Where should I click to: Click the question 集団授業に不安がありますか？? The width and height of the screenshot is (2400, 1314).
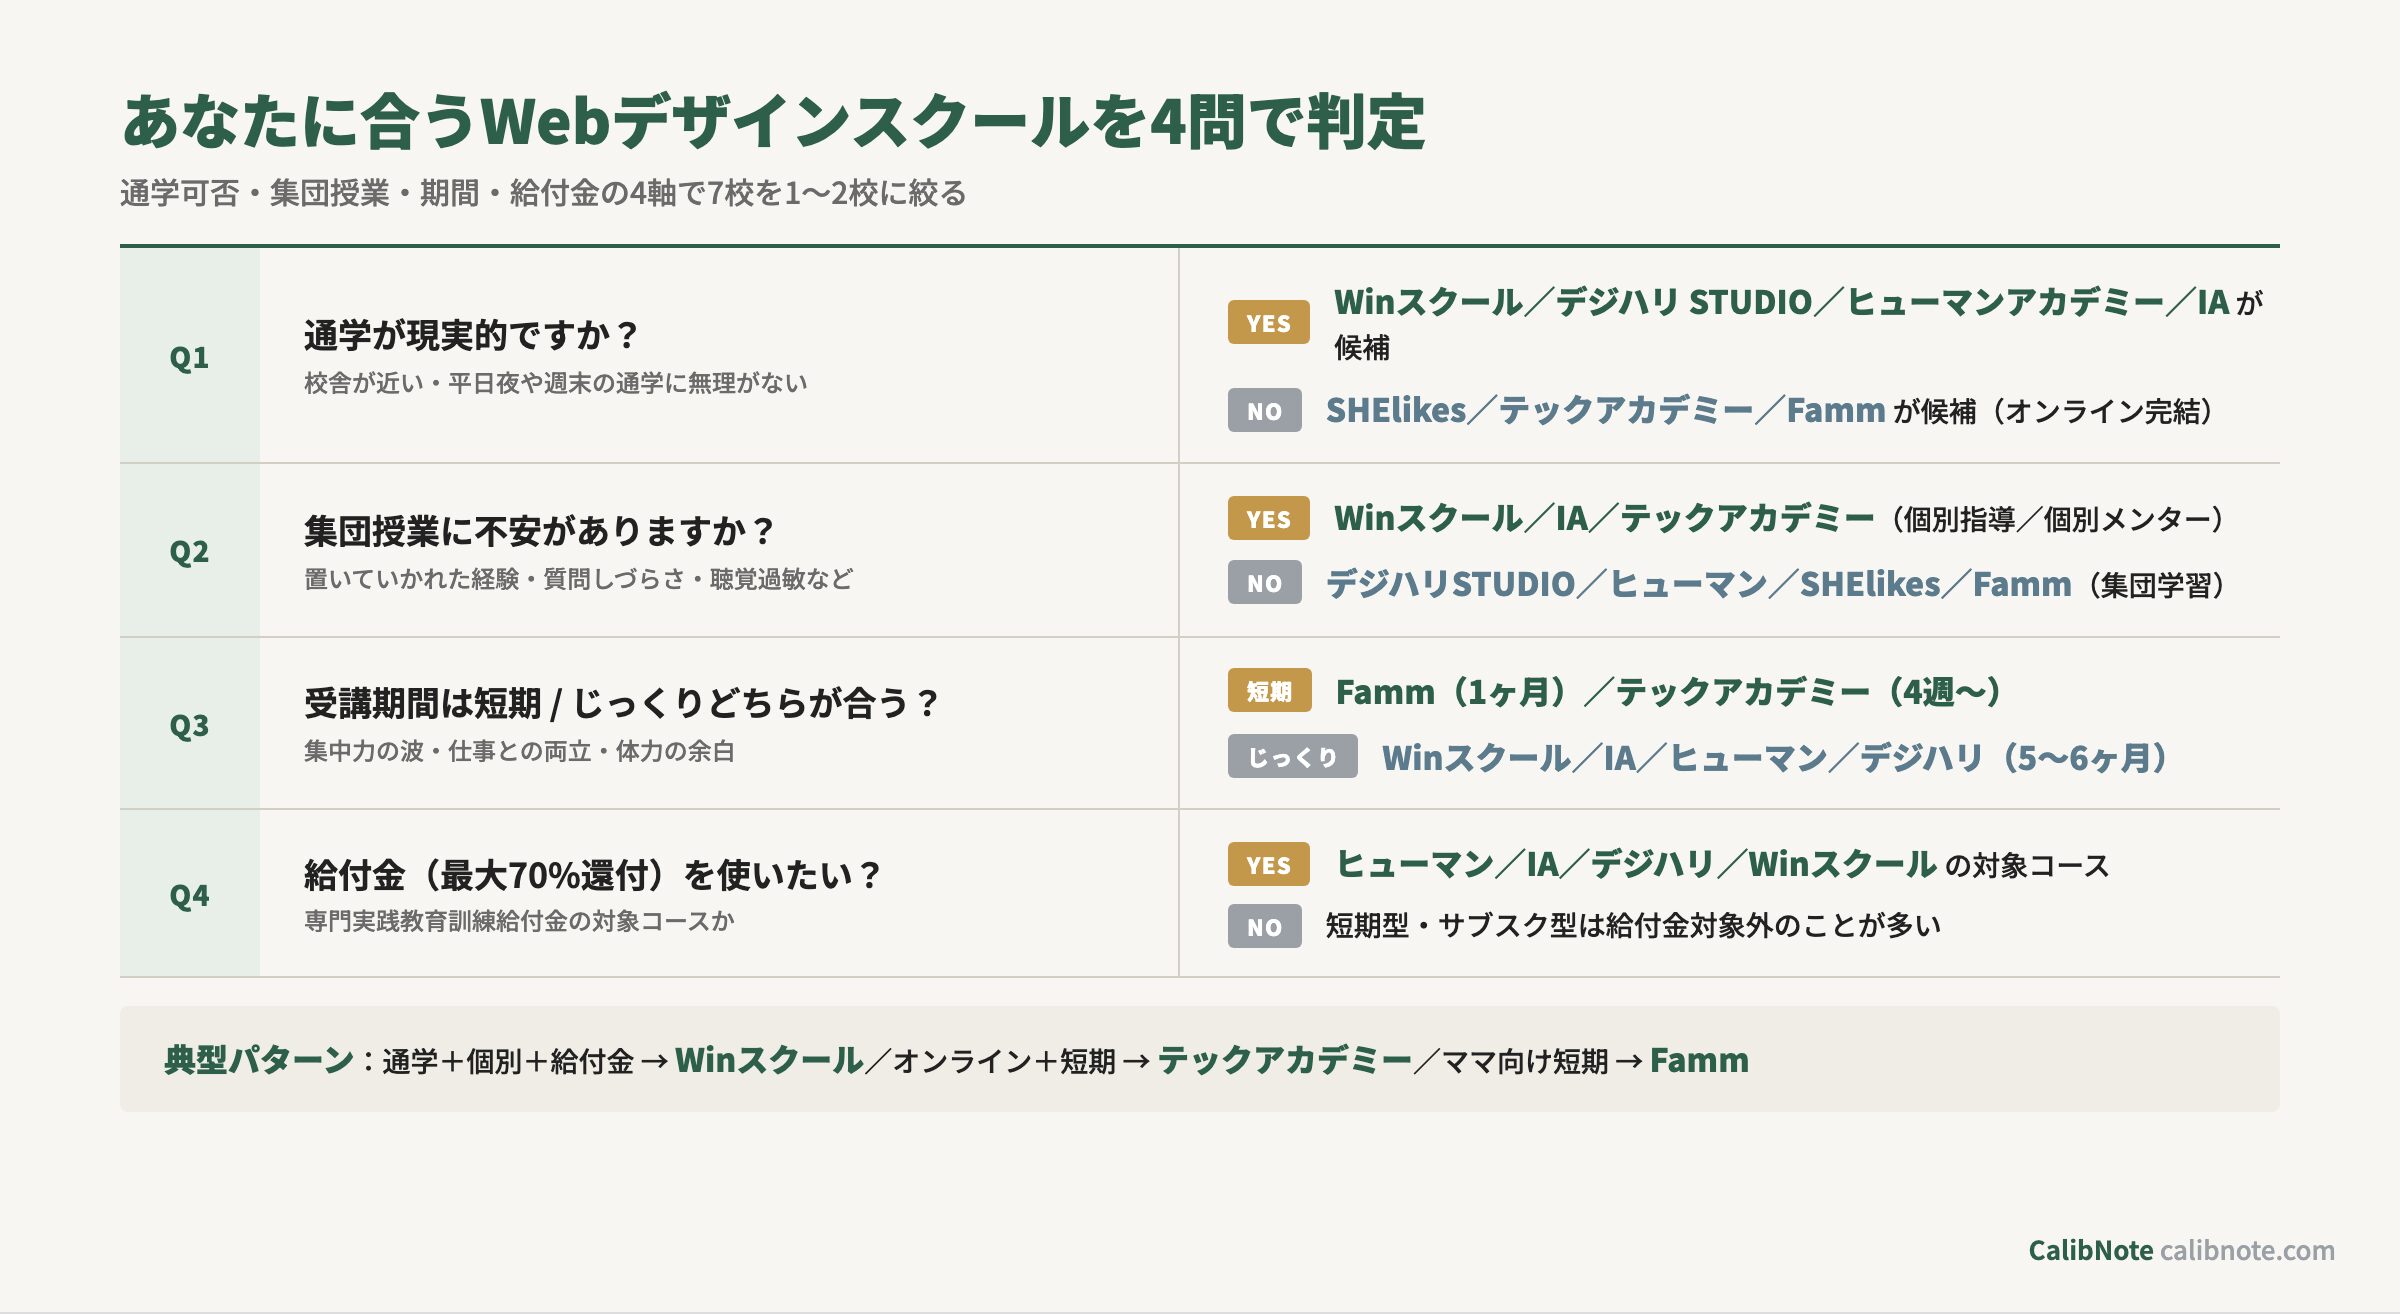[540, 531]
